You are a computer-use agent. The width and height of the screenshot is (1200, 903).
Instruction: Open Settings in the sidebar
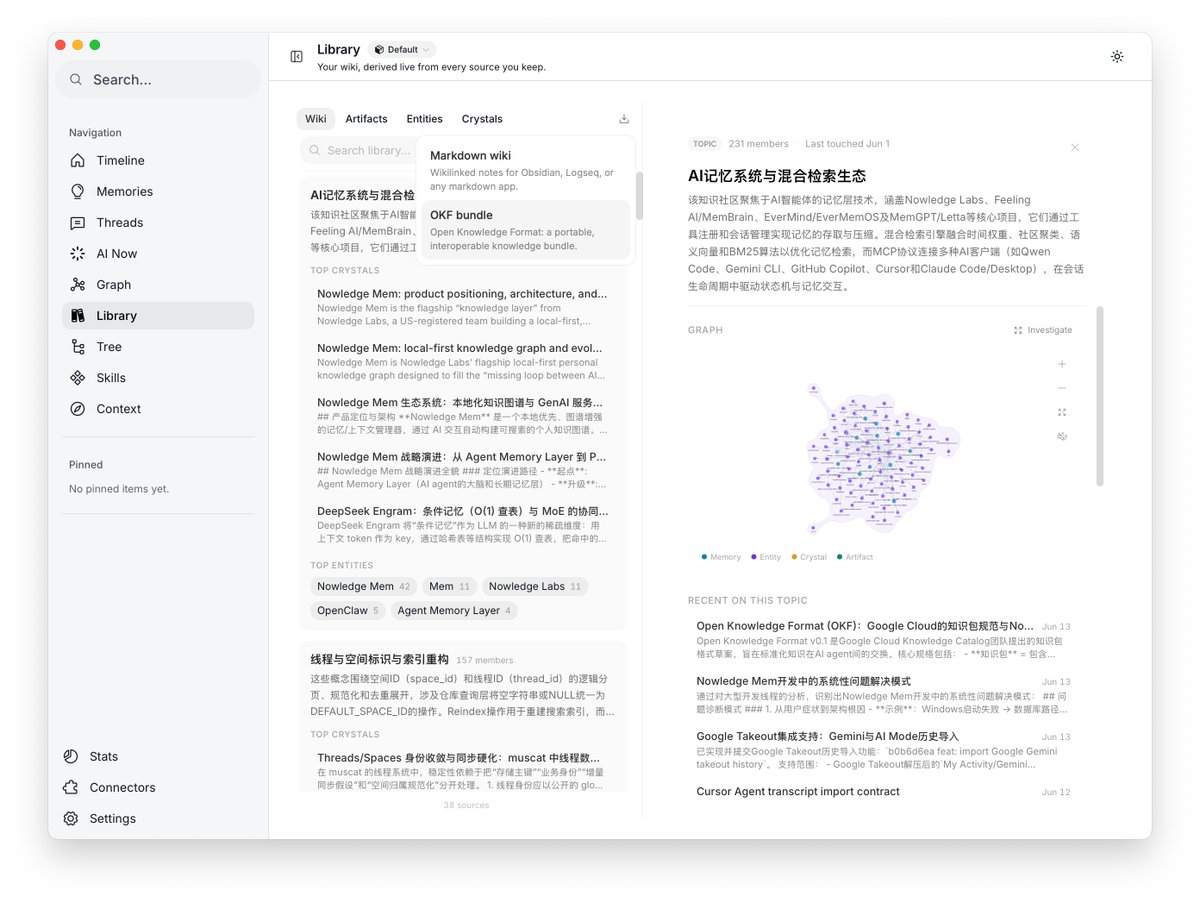(158, 818)
